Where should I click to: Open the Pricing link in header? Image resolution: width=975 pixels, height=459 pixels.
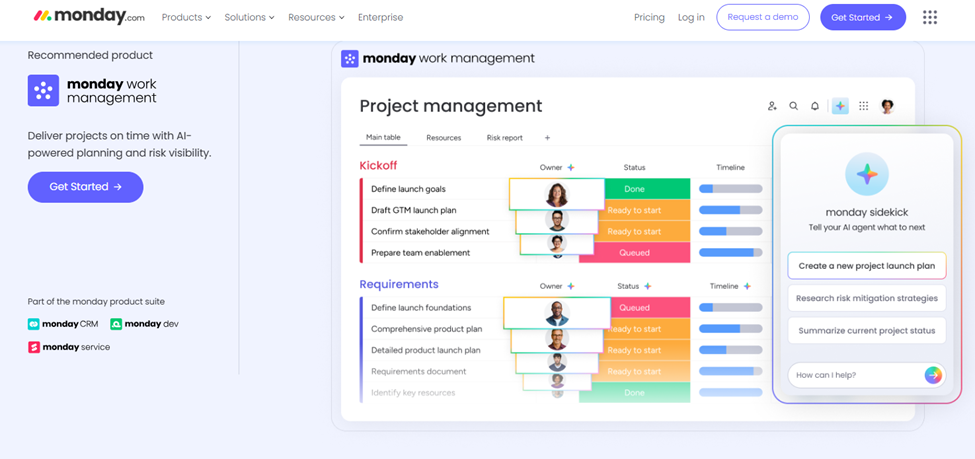click(x=649, y=17)
